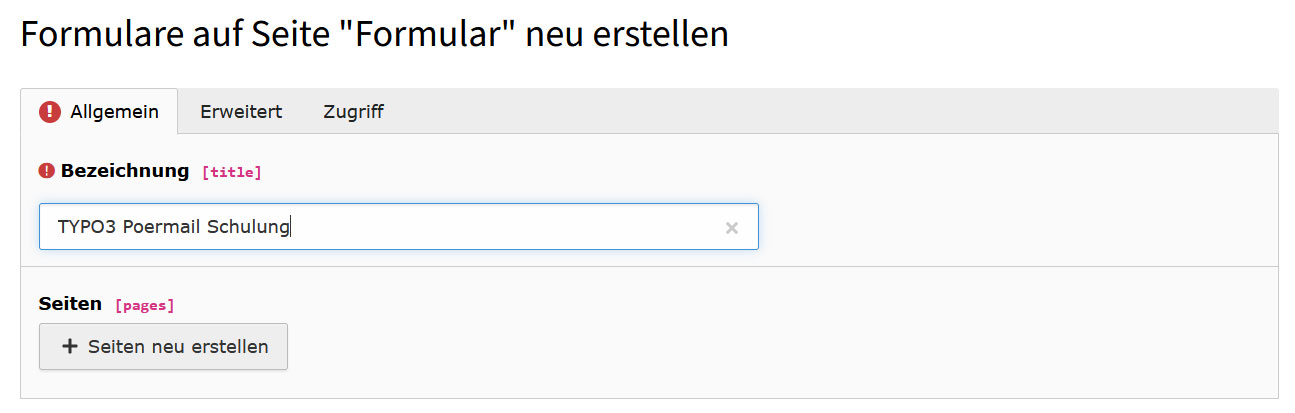Place cursor on TYPO3 in the title field
The image size is (1295, 413).
[x=87, y=227]
